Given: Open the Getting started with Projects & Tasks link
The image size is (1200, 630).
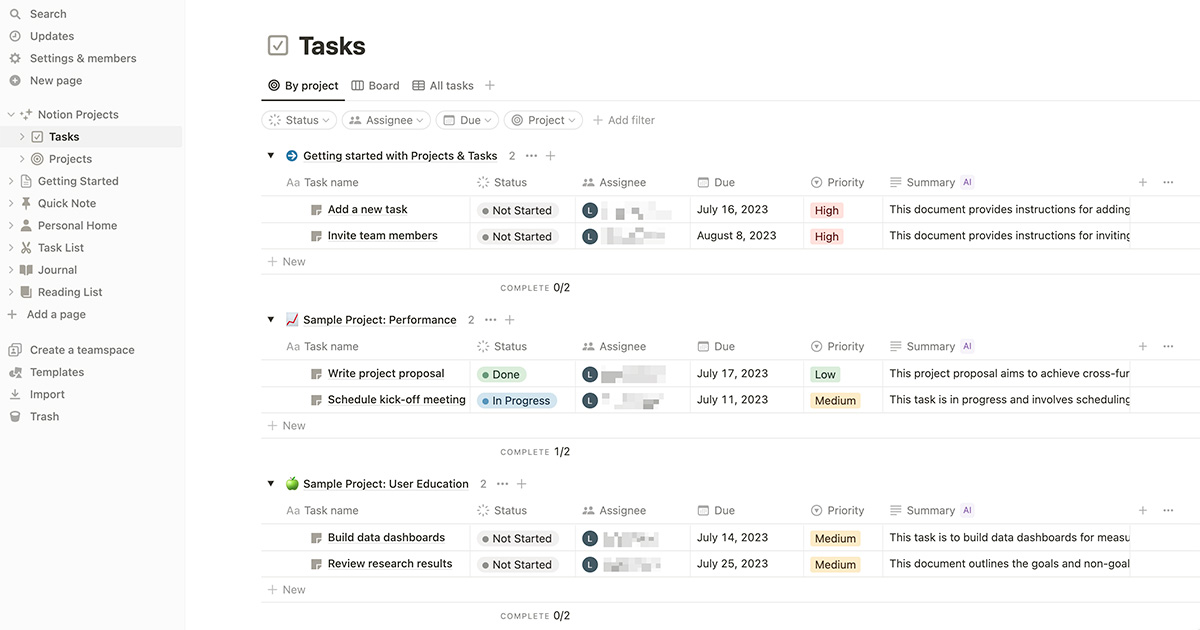Looking at the screenshot, I should (400, 156).
